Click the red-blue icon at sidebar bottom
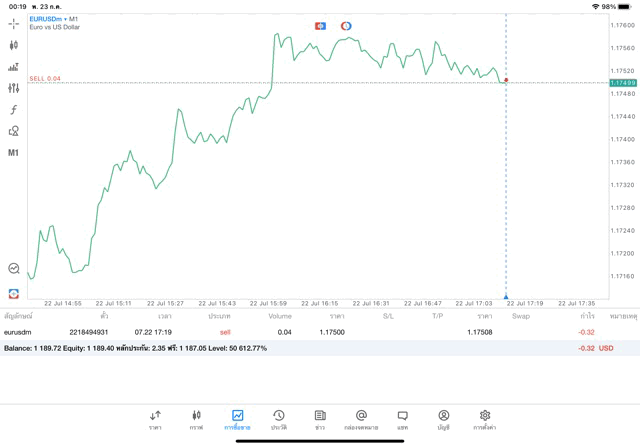The image size is (640, 447). (13, 294)
